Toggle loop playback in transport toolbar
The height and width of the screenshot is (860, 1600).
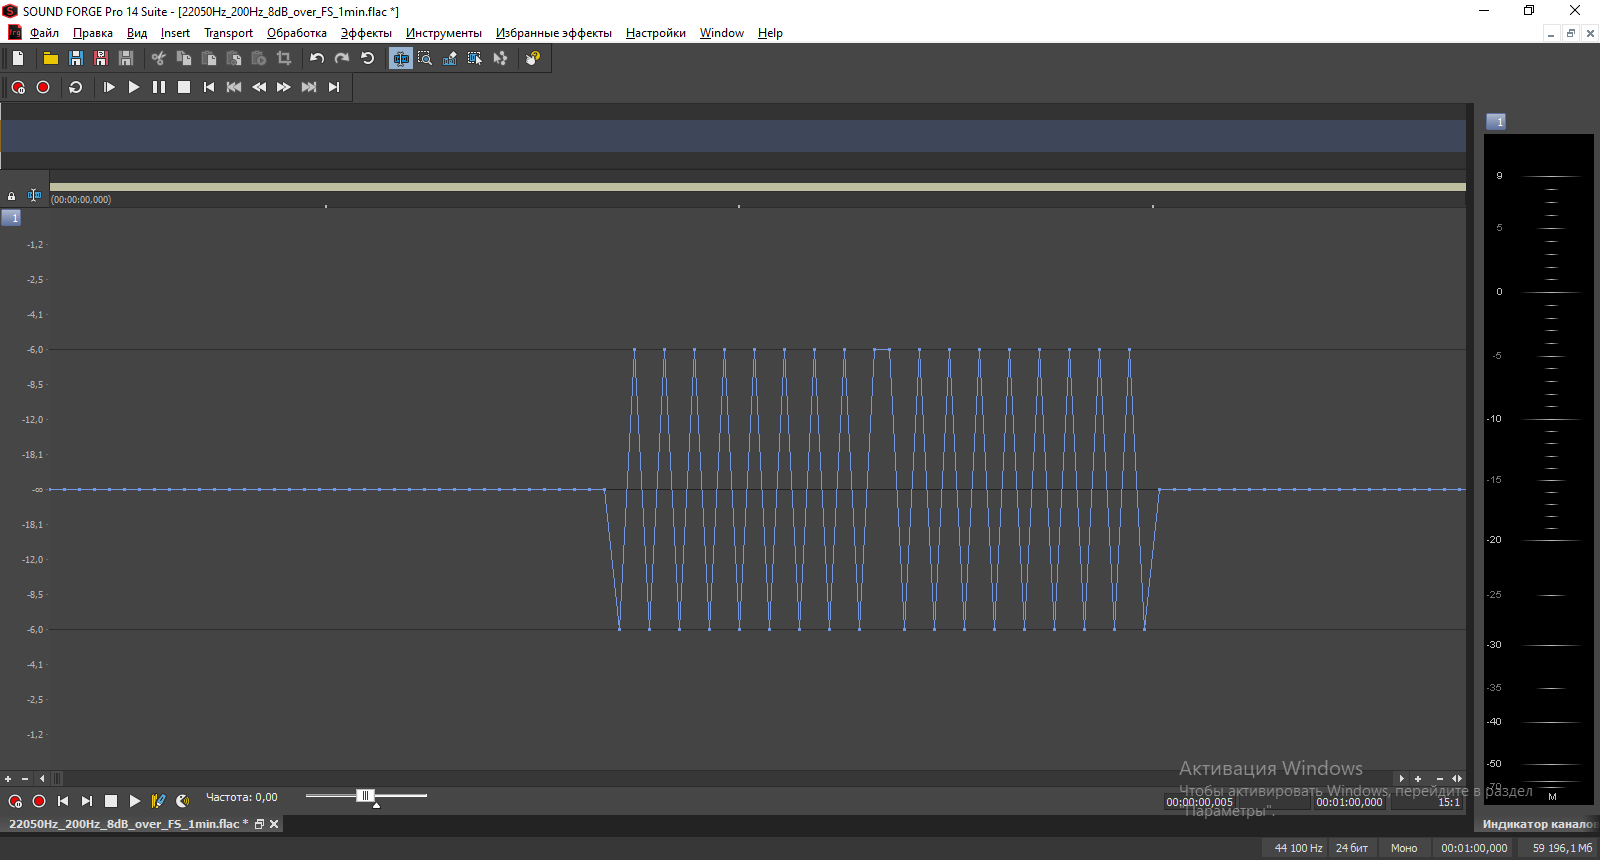tap(75, 87)
